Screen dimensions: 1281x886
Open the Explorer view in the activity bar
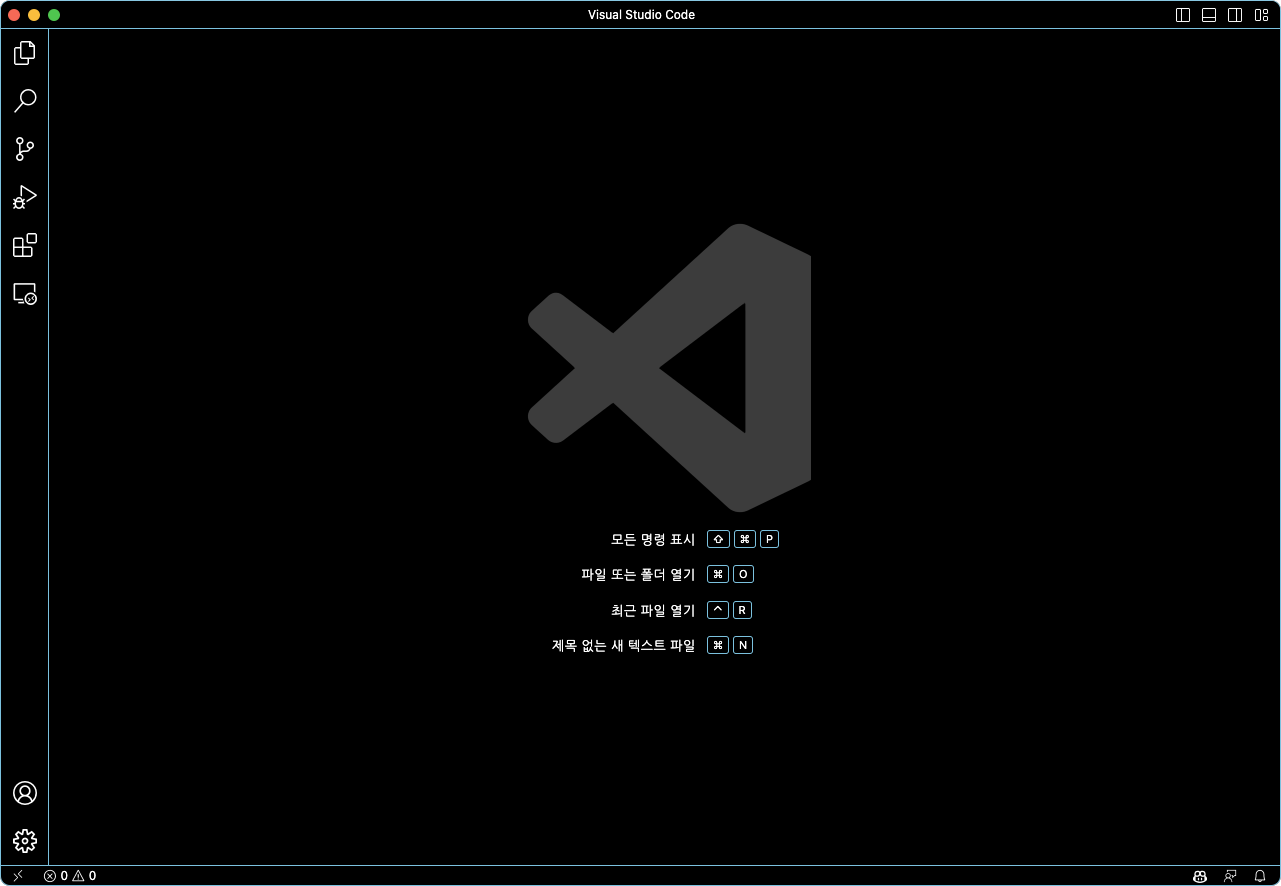[25, 53]
